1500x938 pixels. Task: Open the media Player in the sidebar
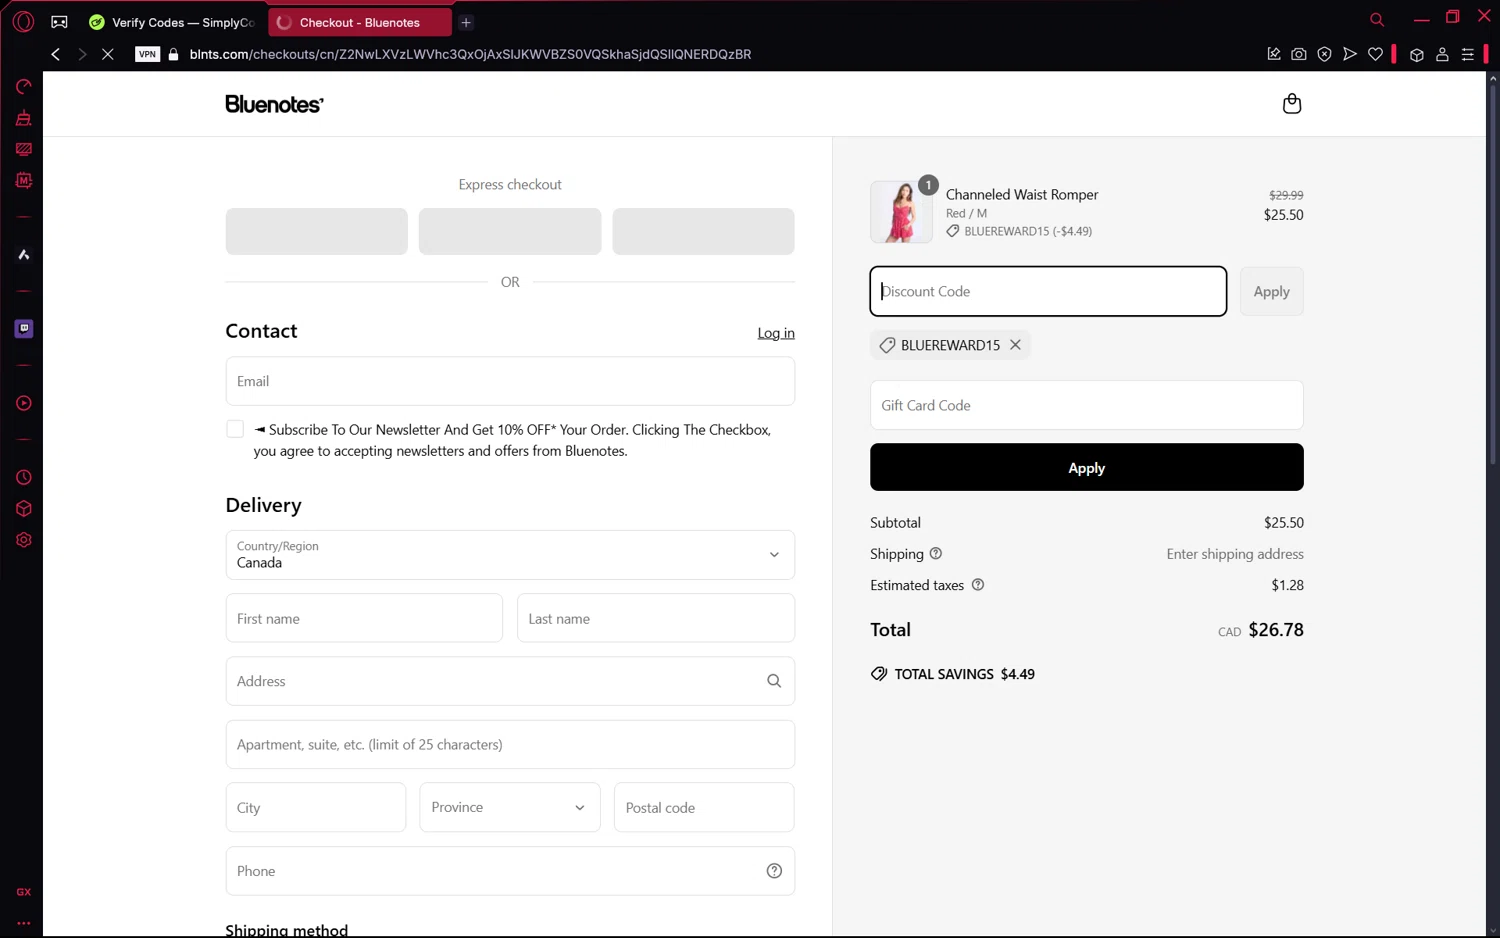click(x=24, y=403)
